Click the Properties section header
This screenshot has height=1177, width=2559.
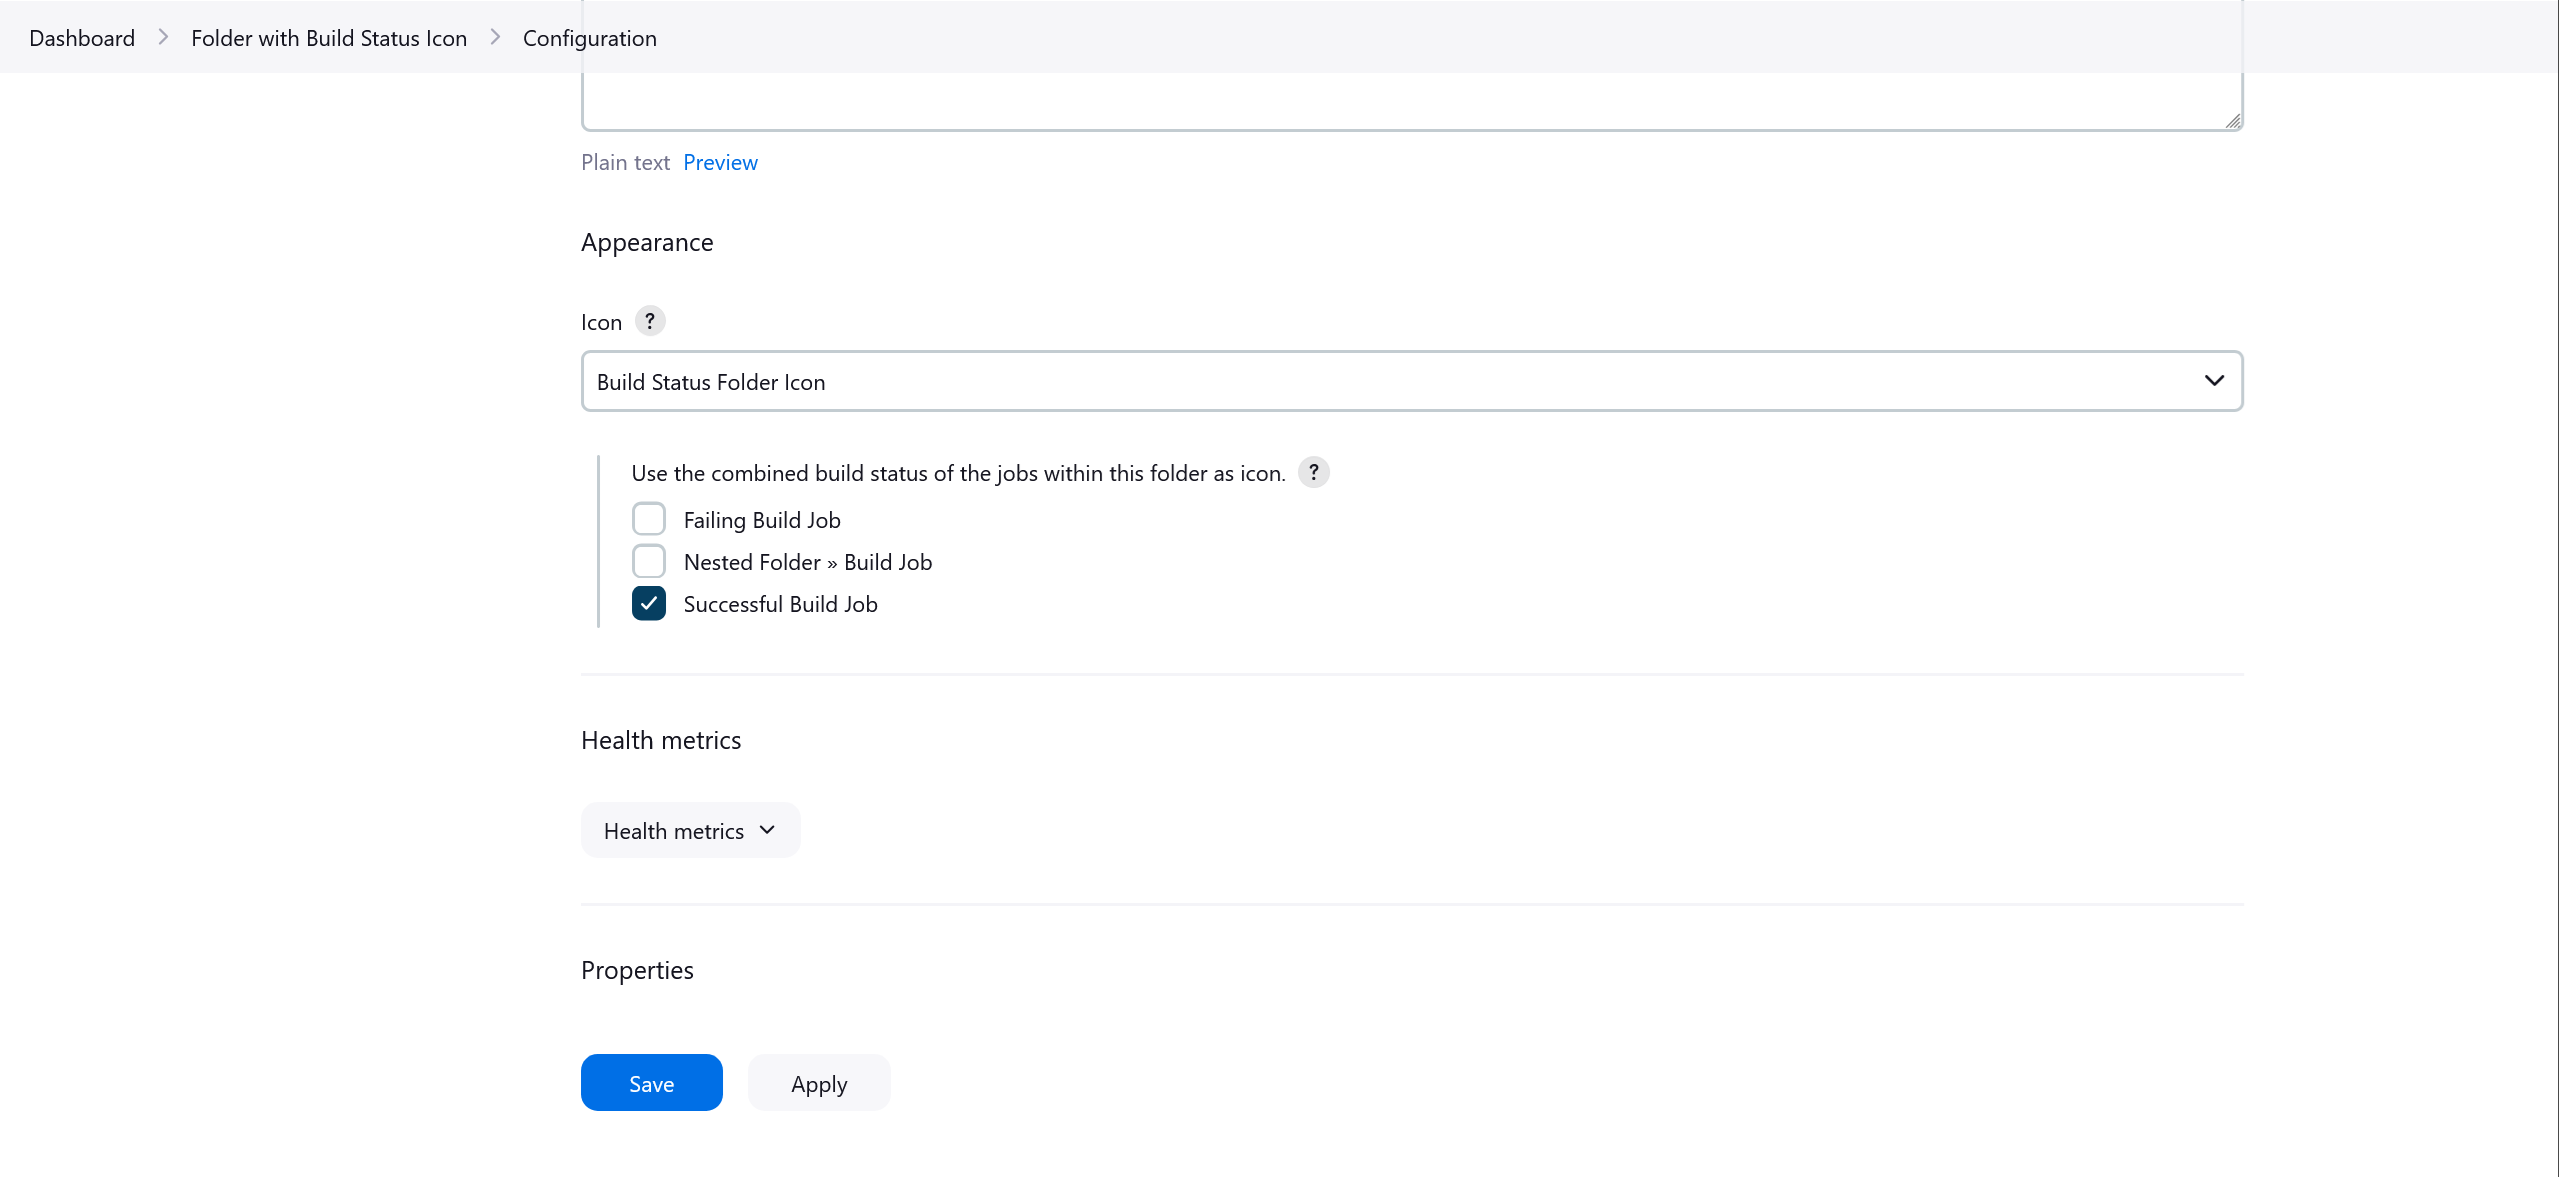click(x=636, y=968)
